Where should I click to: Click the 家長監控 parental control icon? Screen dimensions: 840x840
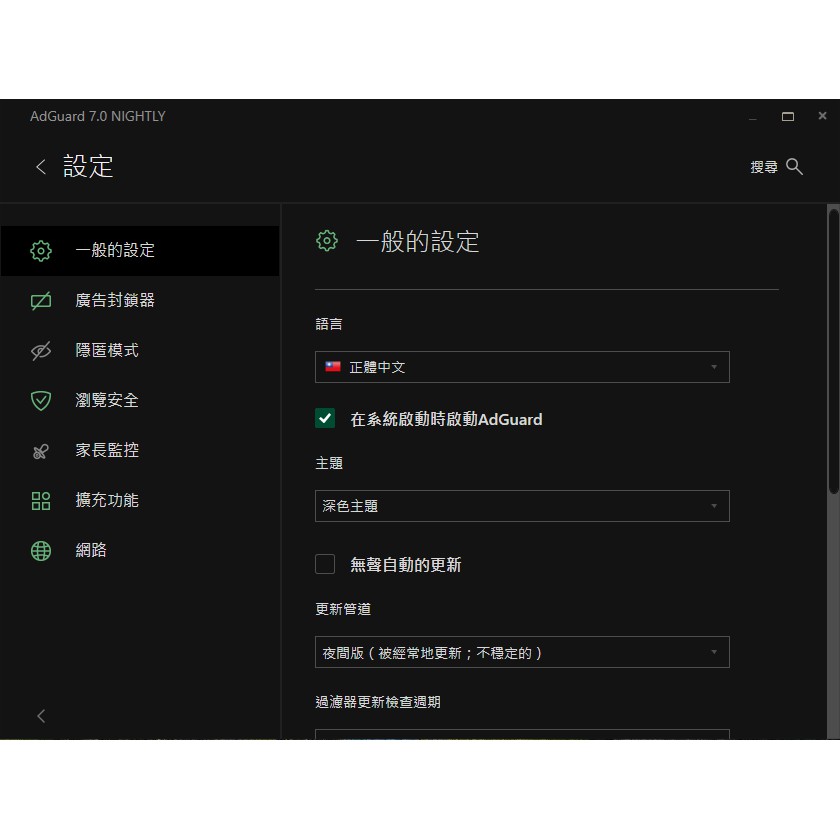41,451
